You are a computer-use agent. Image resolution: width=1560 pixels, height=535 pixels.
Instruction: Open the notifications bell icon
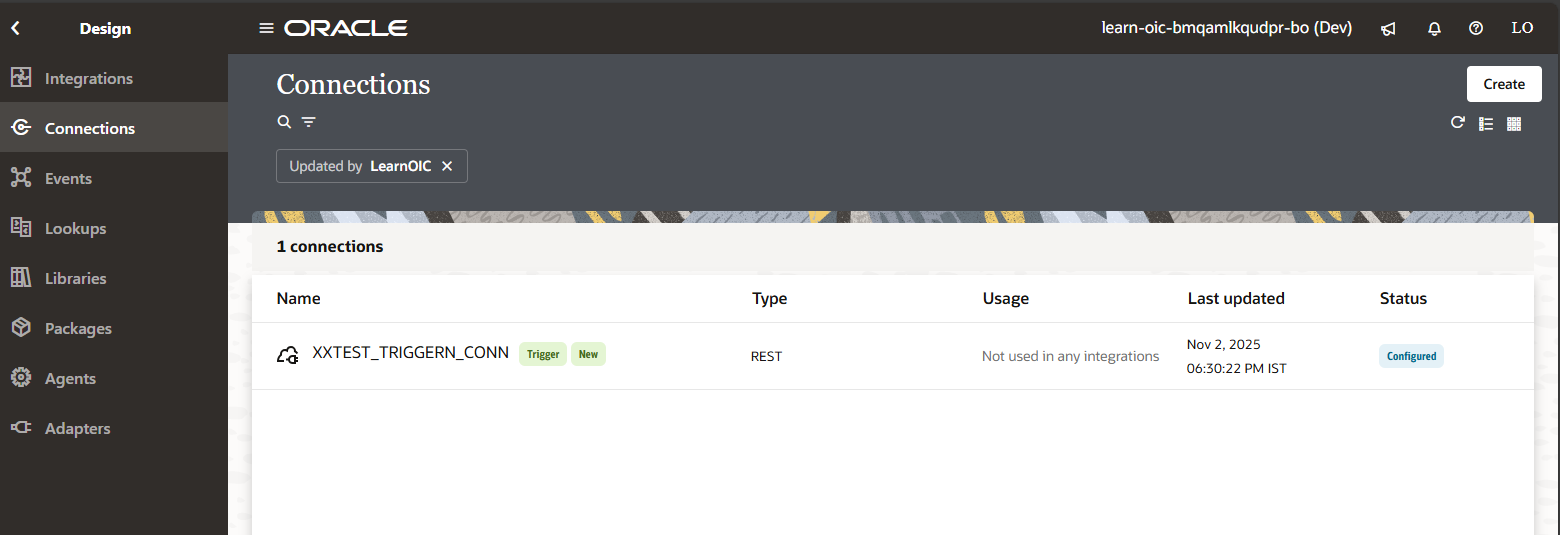tap(1434, 29)
